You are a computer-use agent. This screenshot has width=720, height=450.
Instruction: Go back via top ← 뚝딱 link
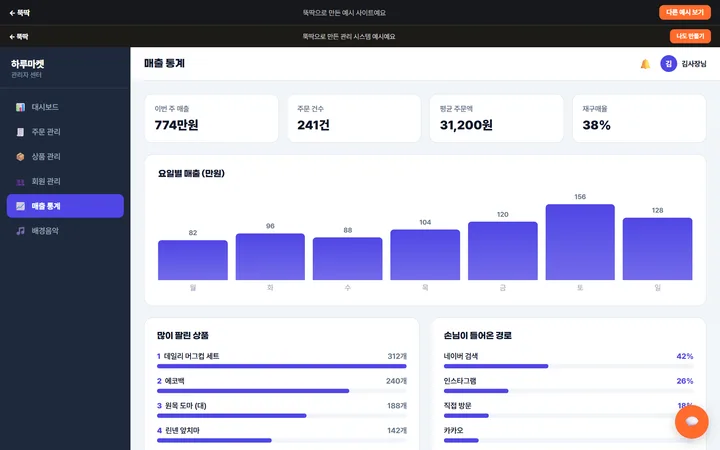[x=19, y=13]
